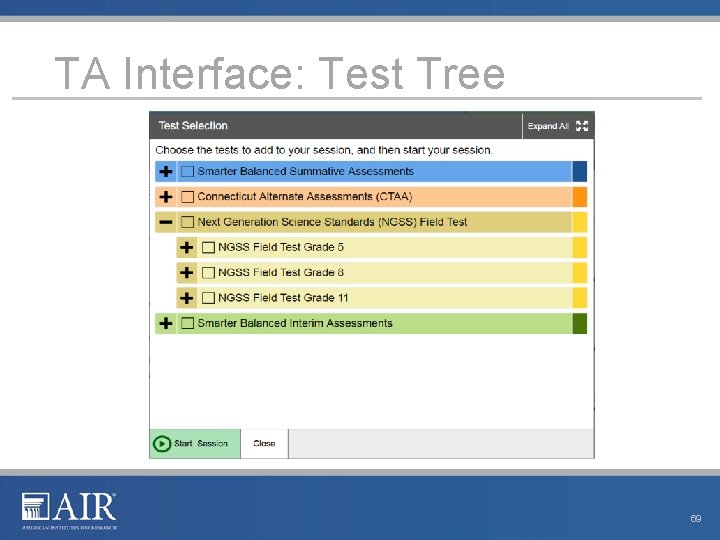Viewport: 720px width, 540px height.
Task: Click the dark blue swatch on Summative row
Action: [579, 171]
